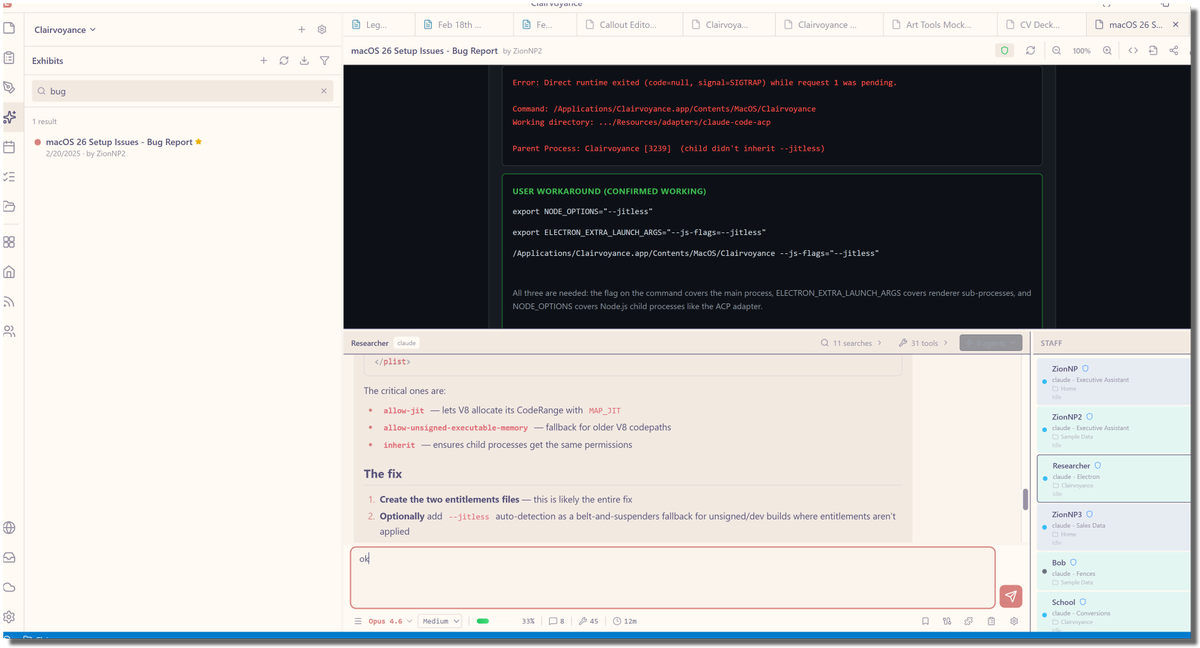Click the bookmark icon below chat input

(925, 621)
